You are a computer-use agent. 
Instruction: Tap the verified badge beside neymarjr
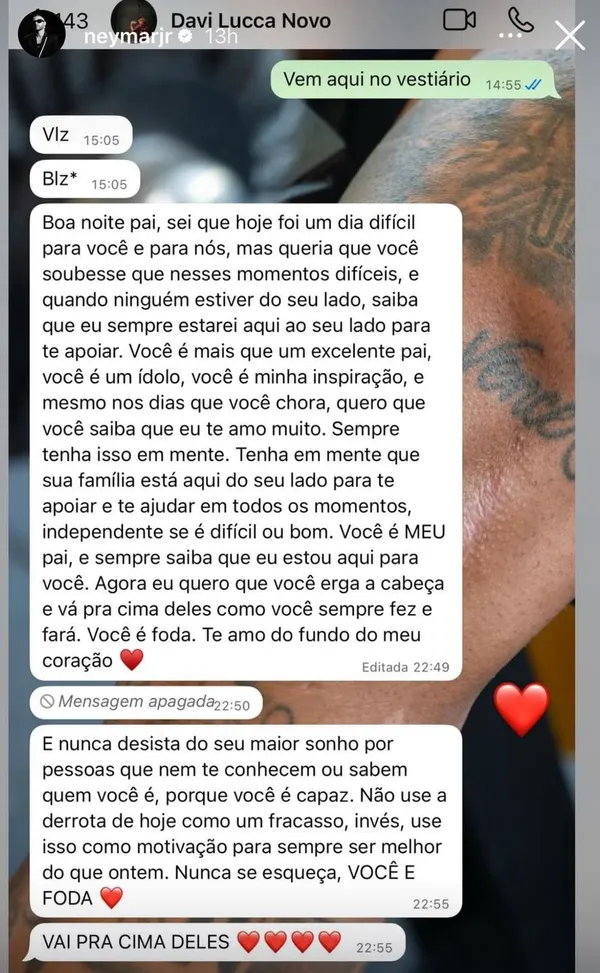185,37
